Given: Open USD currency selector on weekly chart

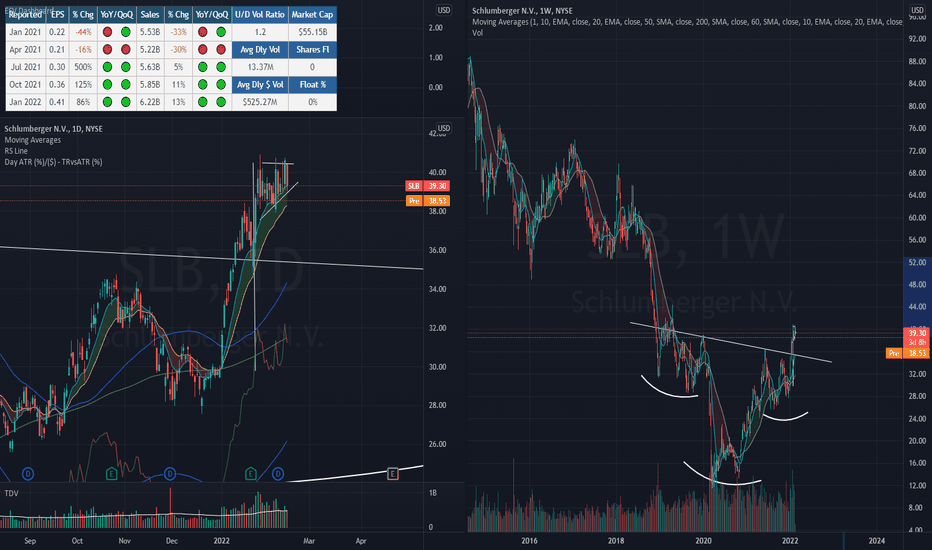Looking at the screenshot, I should click(918, 10).
